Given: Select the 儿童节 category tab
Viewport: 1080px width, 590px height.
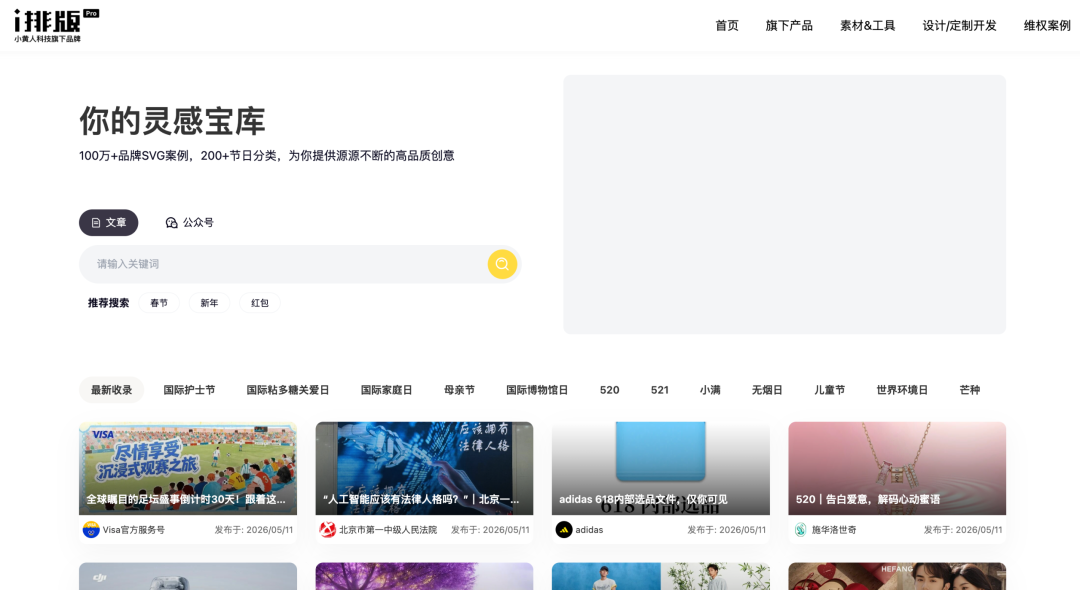Looking at the screenshot, I should [829, 390].
